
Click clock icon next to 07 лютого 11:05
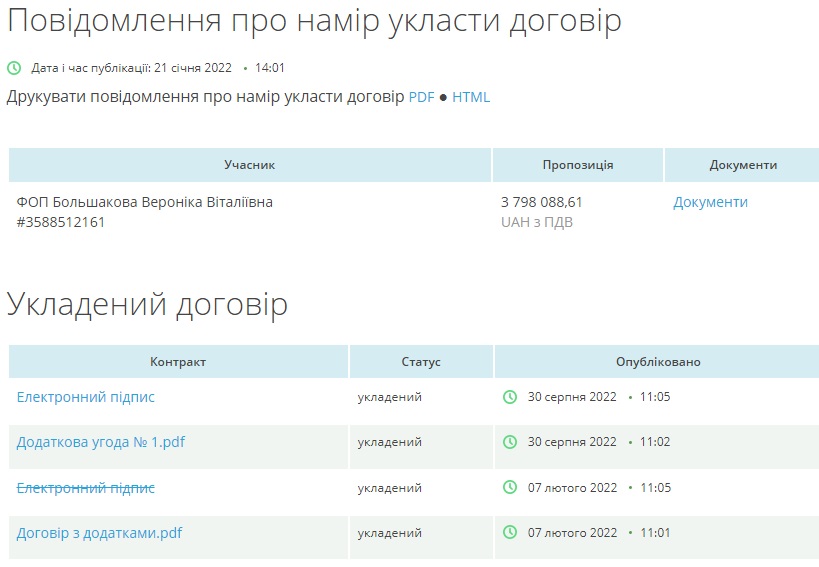coord(510,488)
